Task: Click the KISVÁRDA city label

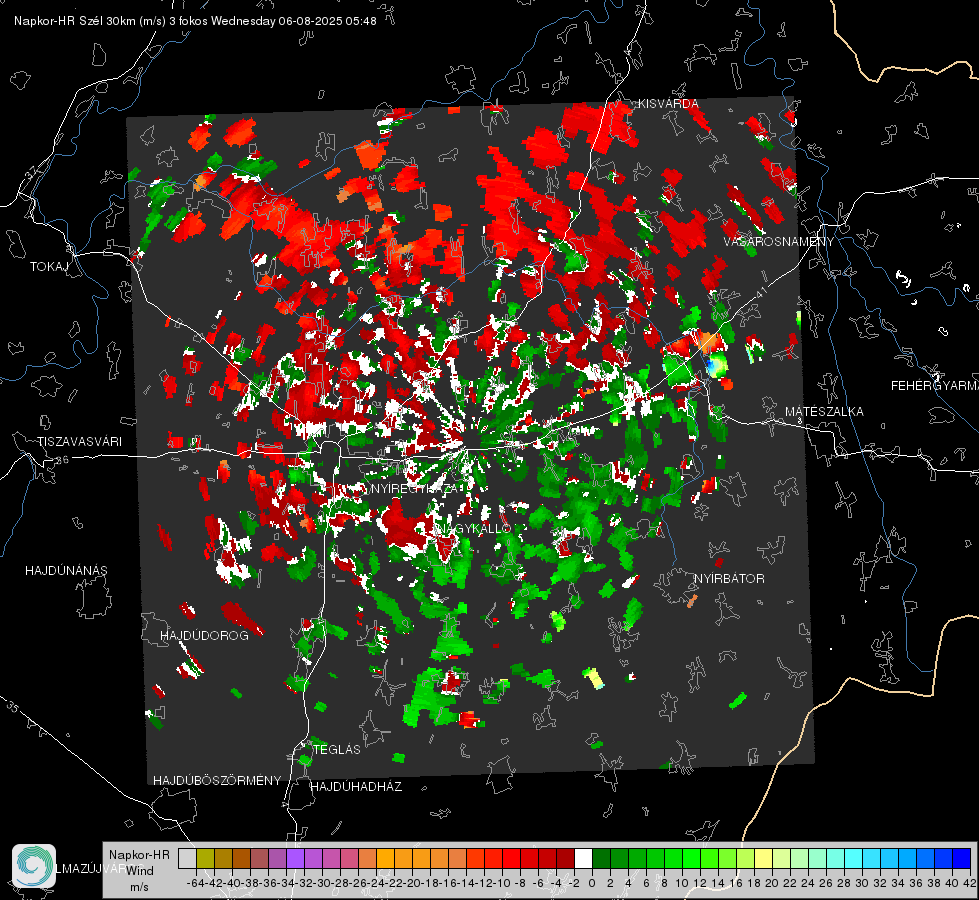Action: tap(668, 104)
